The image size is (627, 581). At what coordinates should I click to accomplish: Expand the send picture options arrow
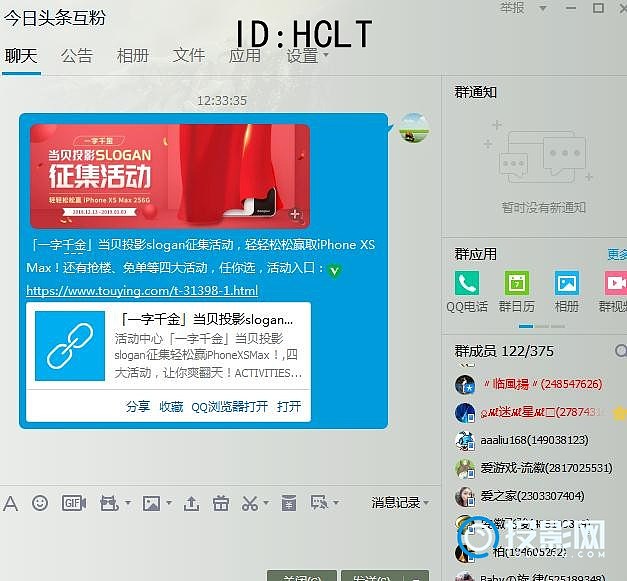pos(170,502)
